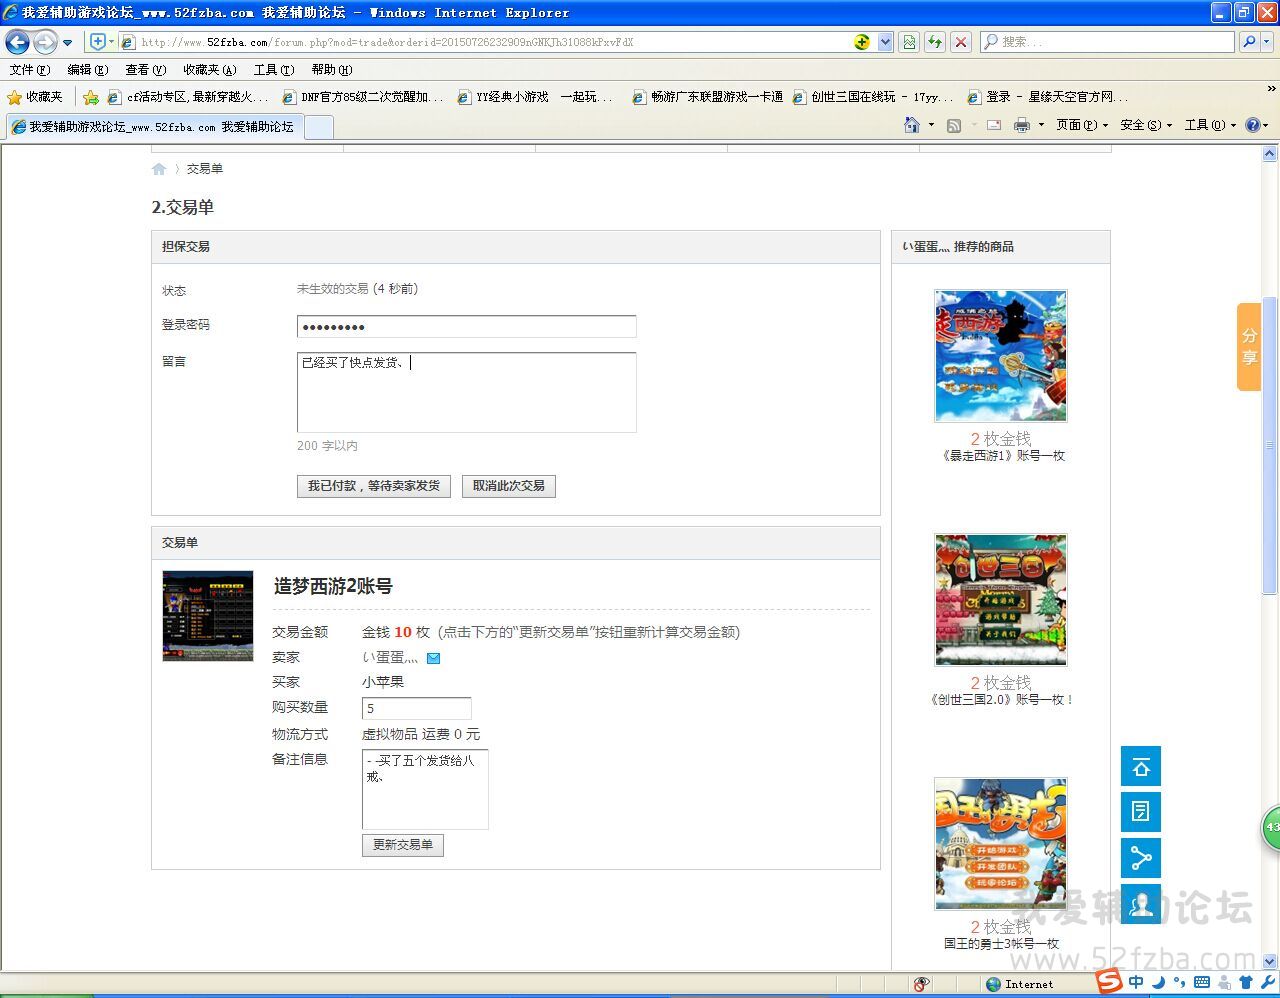This screenshot has width=1280, height=998.
Task: Refresh the page with the green arrows icon
Action: coord(934,42)
